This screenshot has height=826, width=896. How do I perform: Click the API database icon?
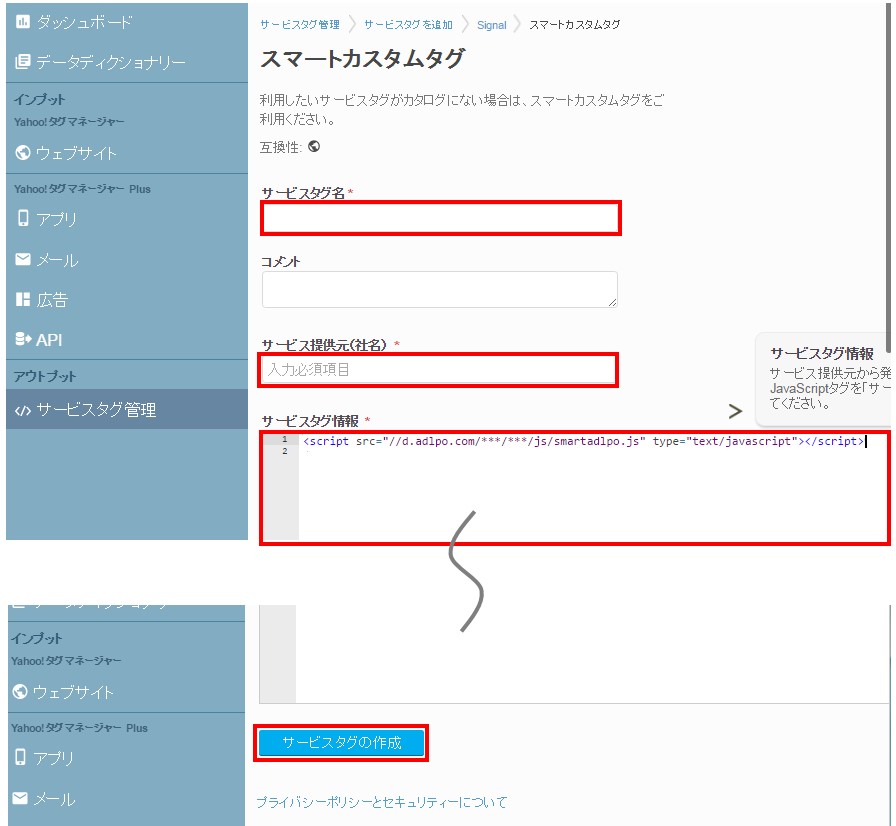(x=23, y=339)
